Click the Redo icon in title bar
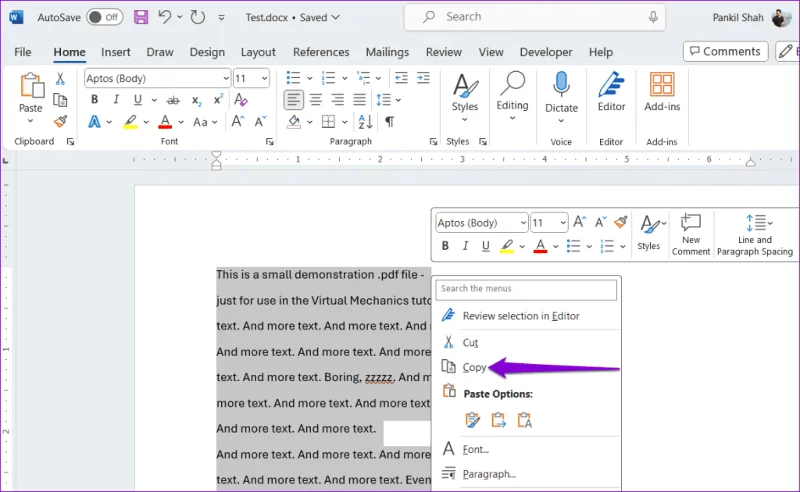This screenshot has height=492, width=800. click(x=197, y=17)
